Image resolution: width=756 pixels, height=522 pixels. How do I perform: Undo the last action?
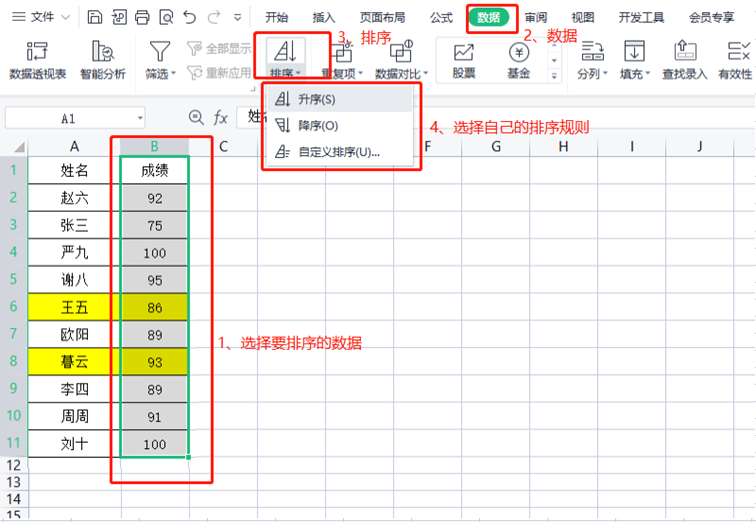[x=190, y=18]
